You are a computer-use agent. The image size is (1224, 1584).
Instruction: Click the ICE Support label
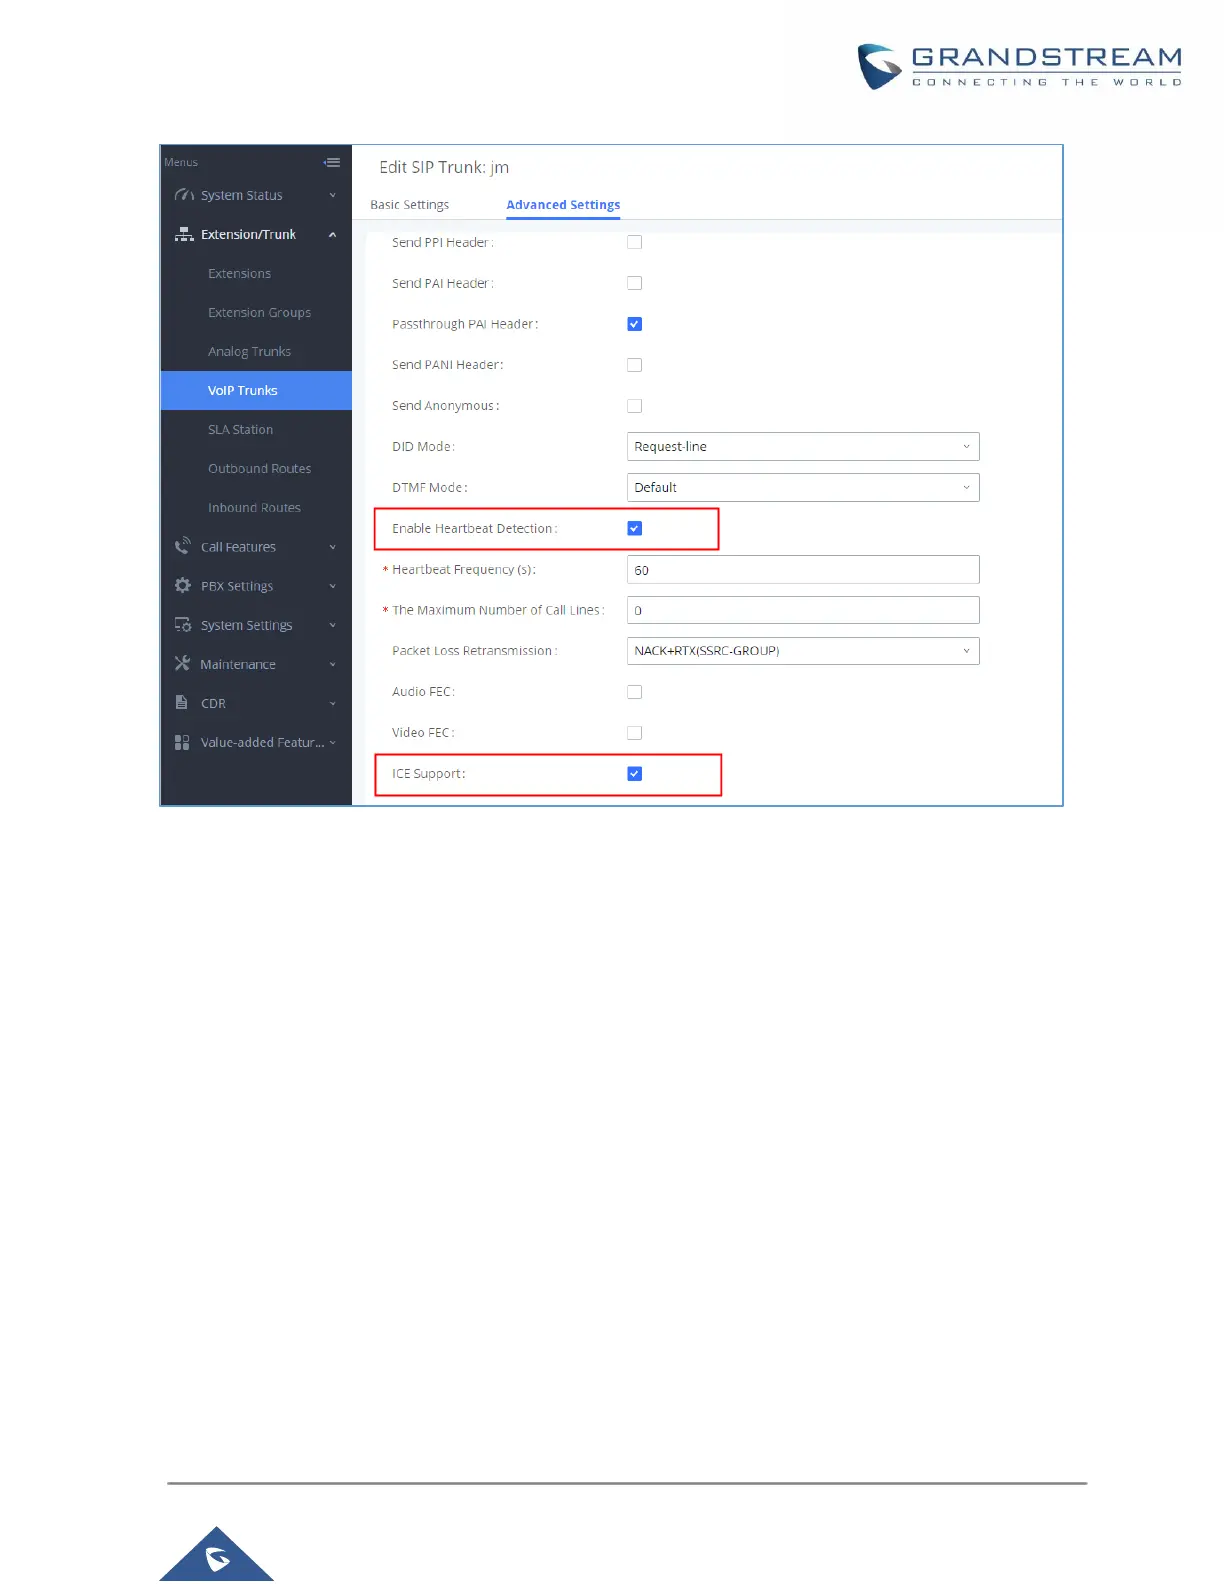coord(429,774)
